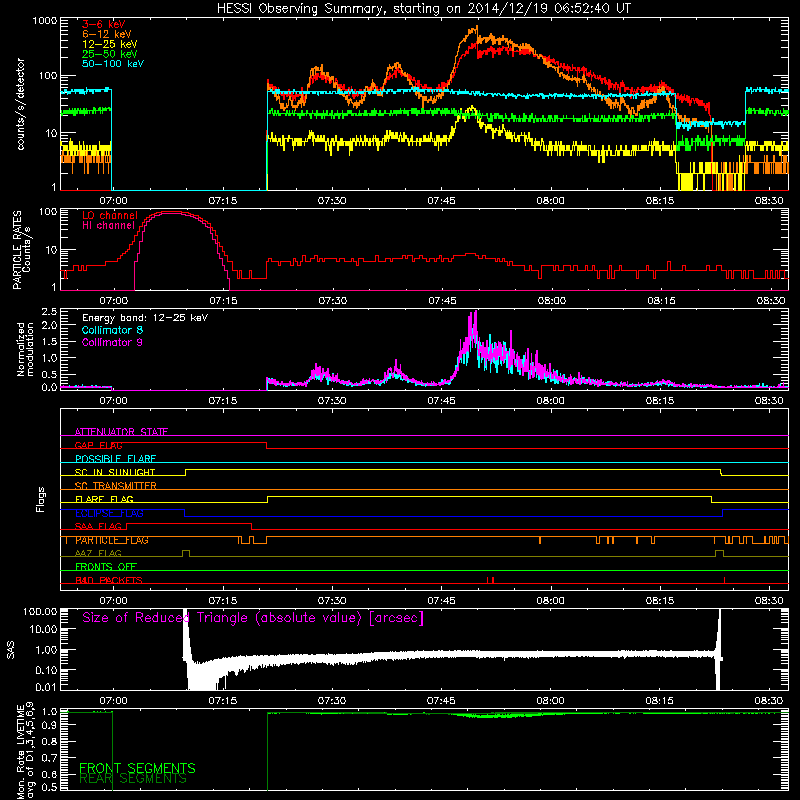800x800 pixels.
Task: Click the blue 'ECLIPSE FLAG' label
Action: point(109,513)
